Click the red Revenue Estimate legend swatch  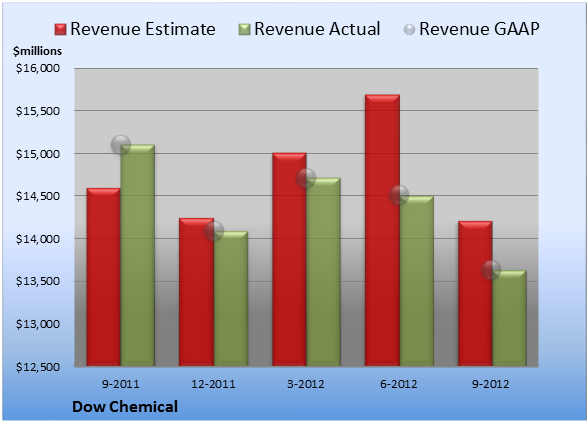pyautogui.click(x=60, y=30)
